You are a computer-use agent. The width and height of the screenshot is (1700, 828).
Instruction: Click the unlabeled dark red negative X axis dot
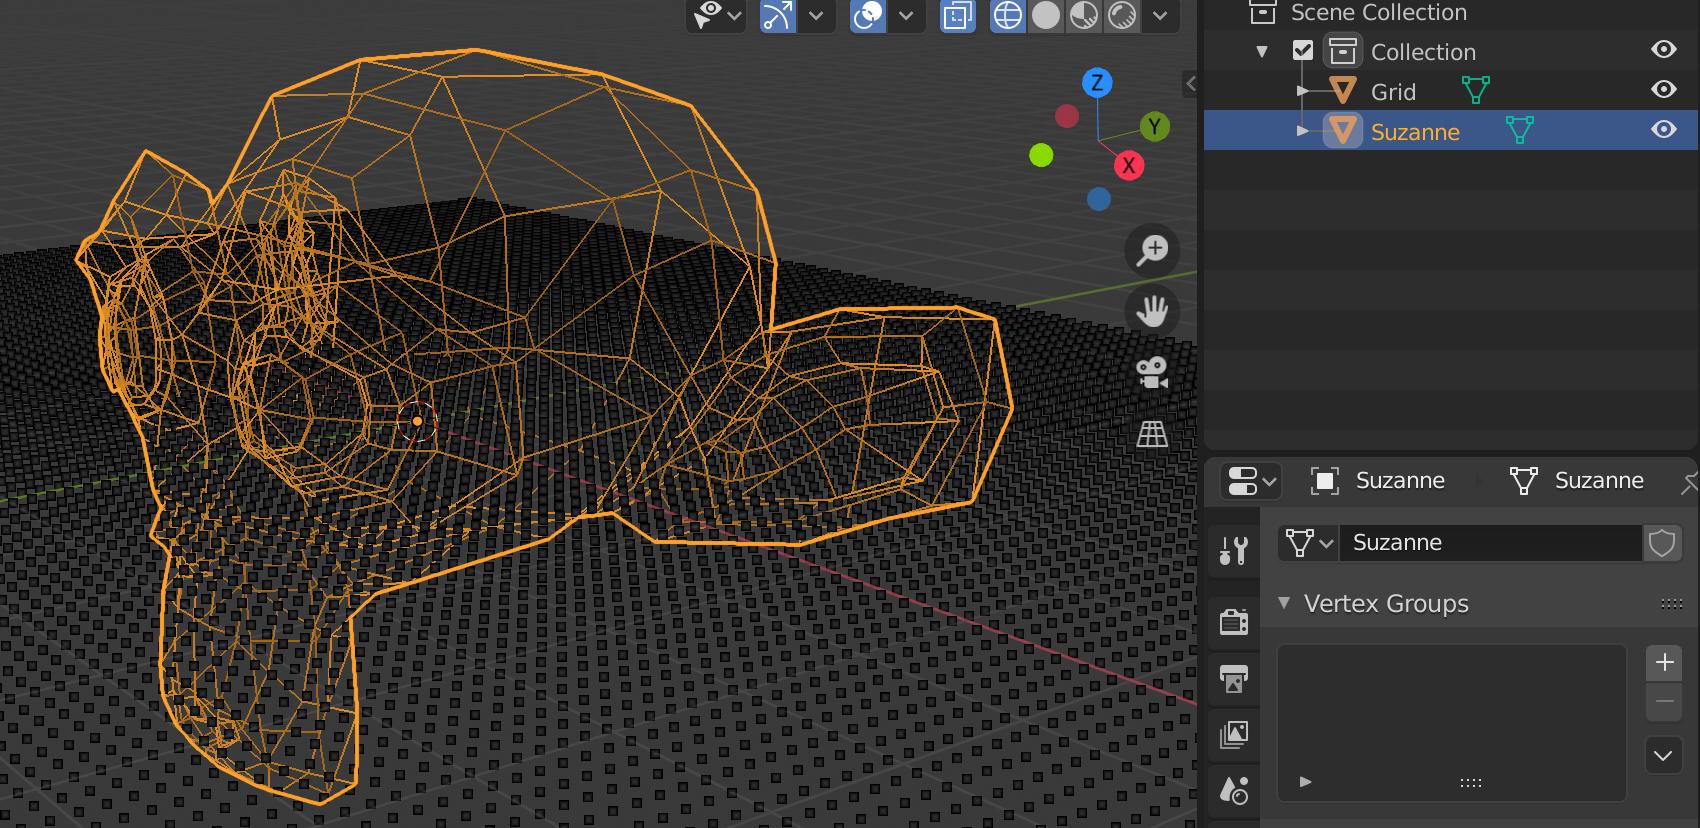tap(1067, 116)
